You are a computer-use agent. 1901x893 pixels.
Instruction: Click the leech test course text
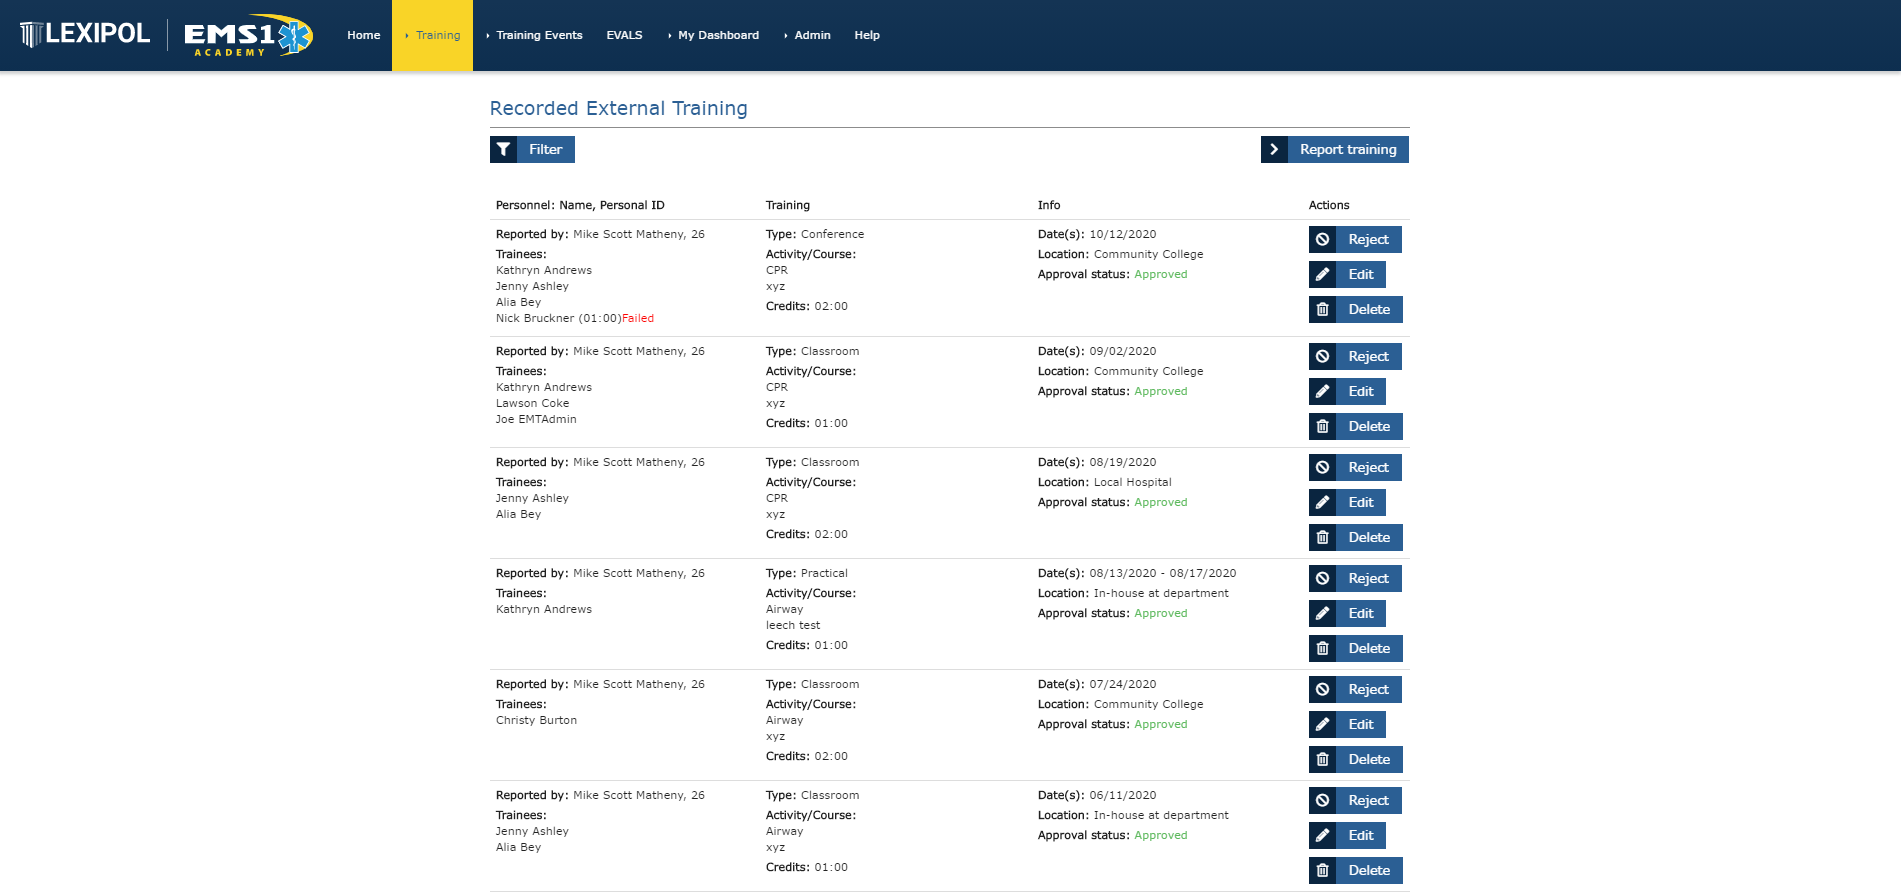point(793,625)
